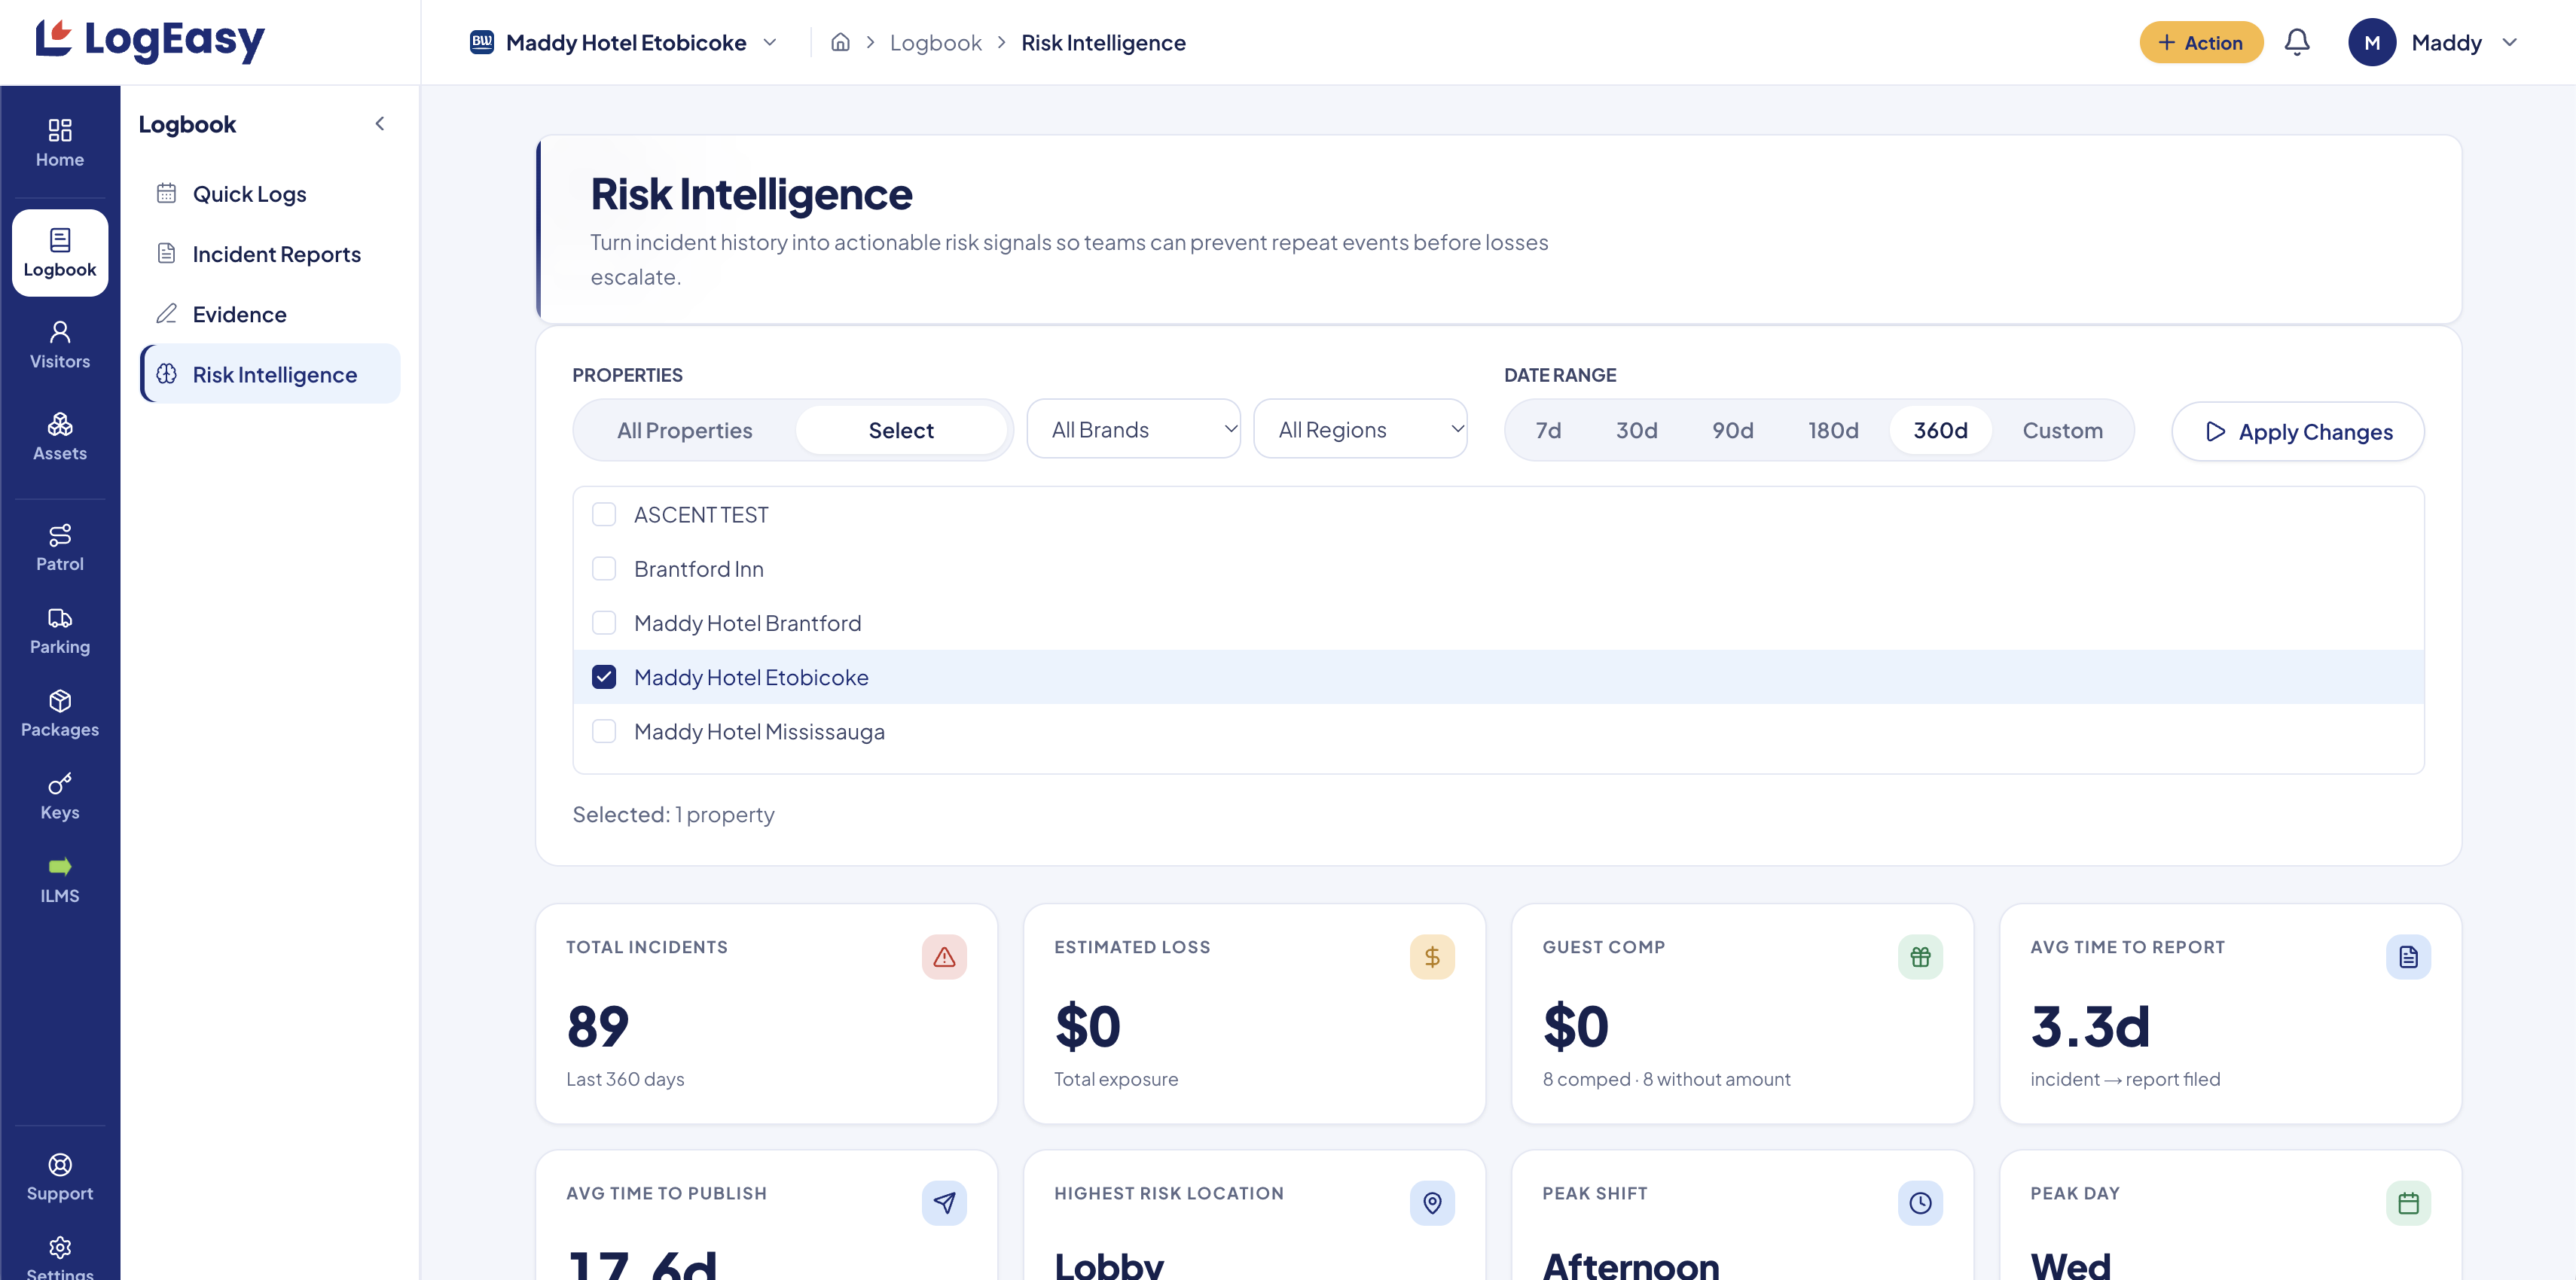Click the Estimated Loss dollar icon
Screen dimensions: 2576x1280
pyautogui.click(x=1432, y=957)
